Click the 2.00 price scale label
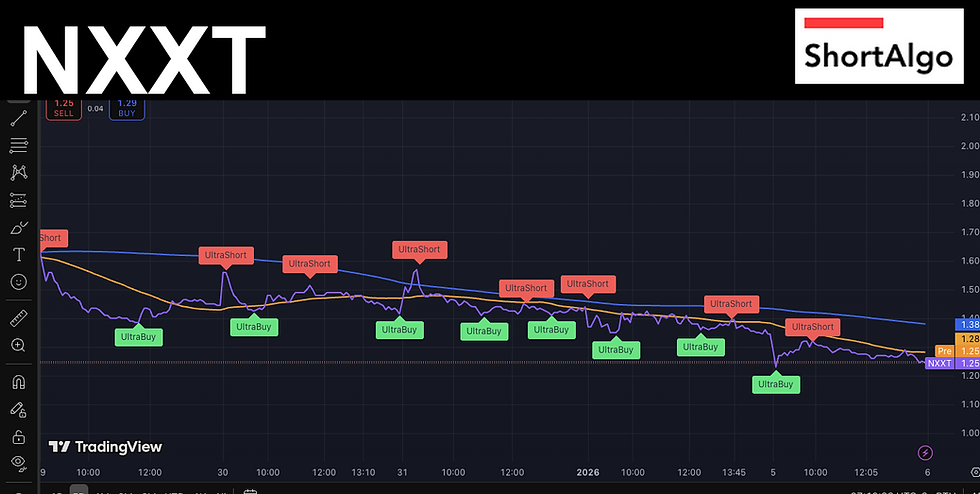Image resolution: width=980 pixels, height=494 pixels. (x=970, y=146)
